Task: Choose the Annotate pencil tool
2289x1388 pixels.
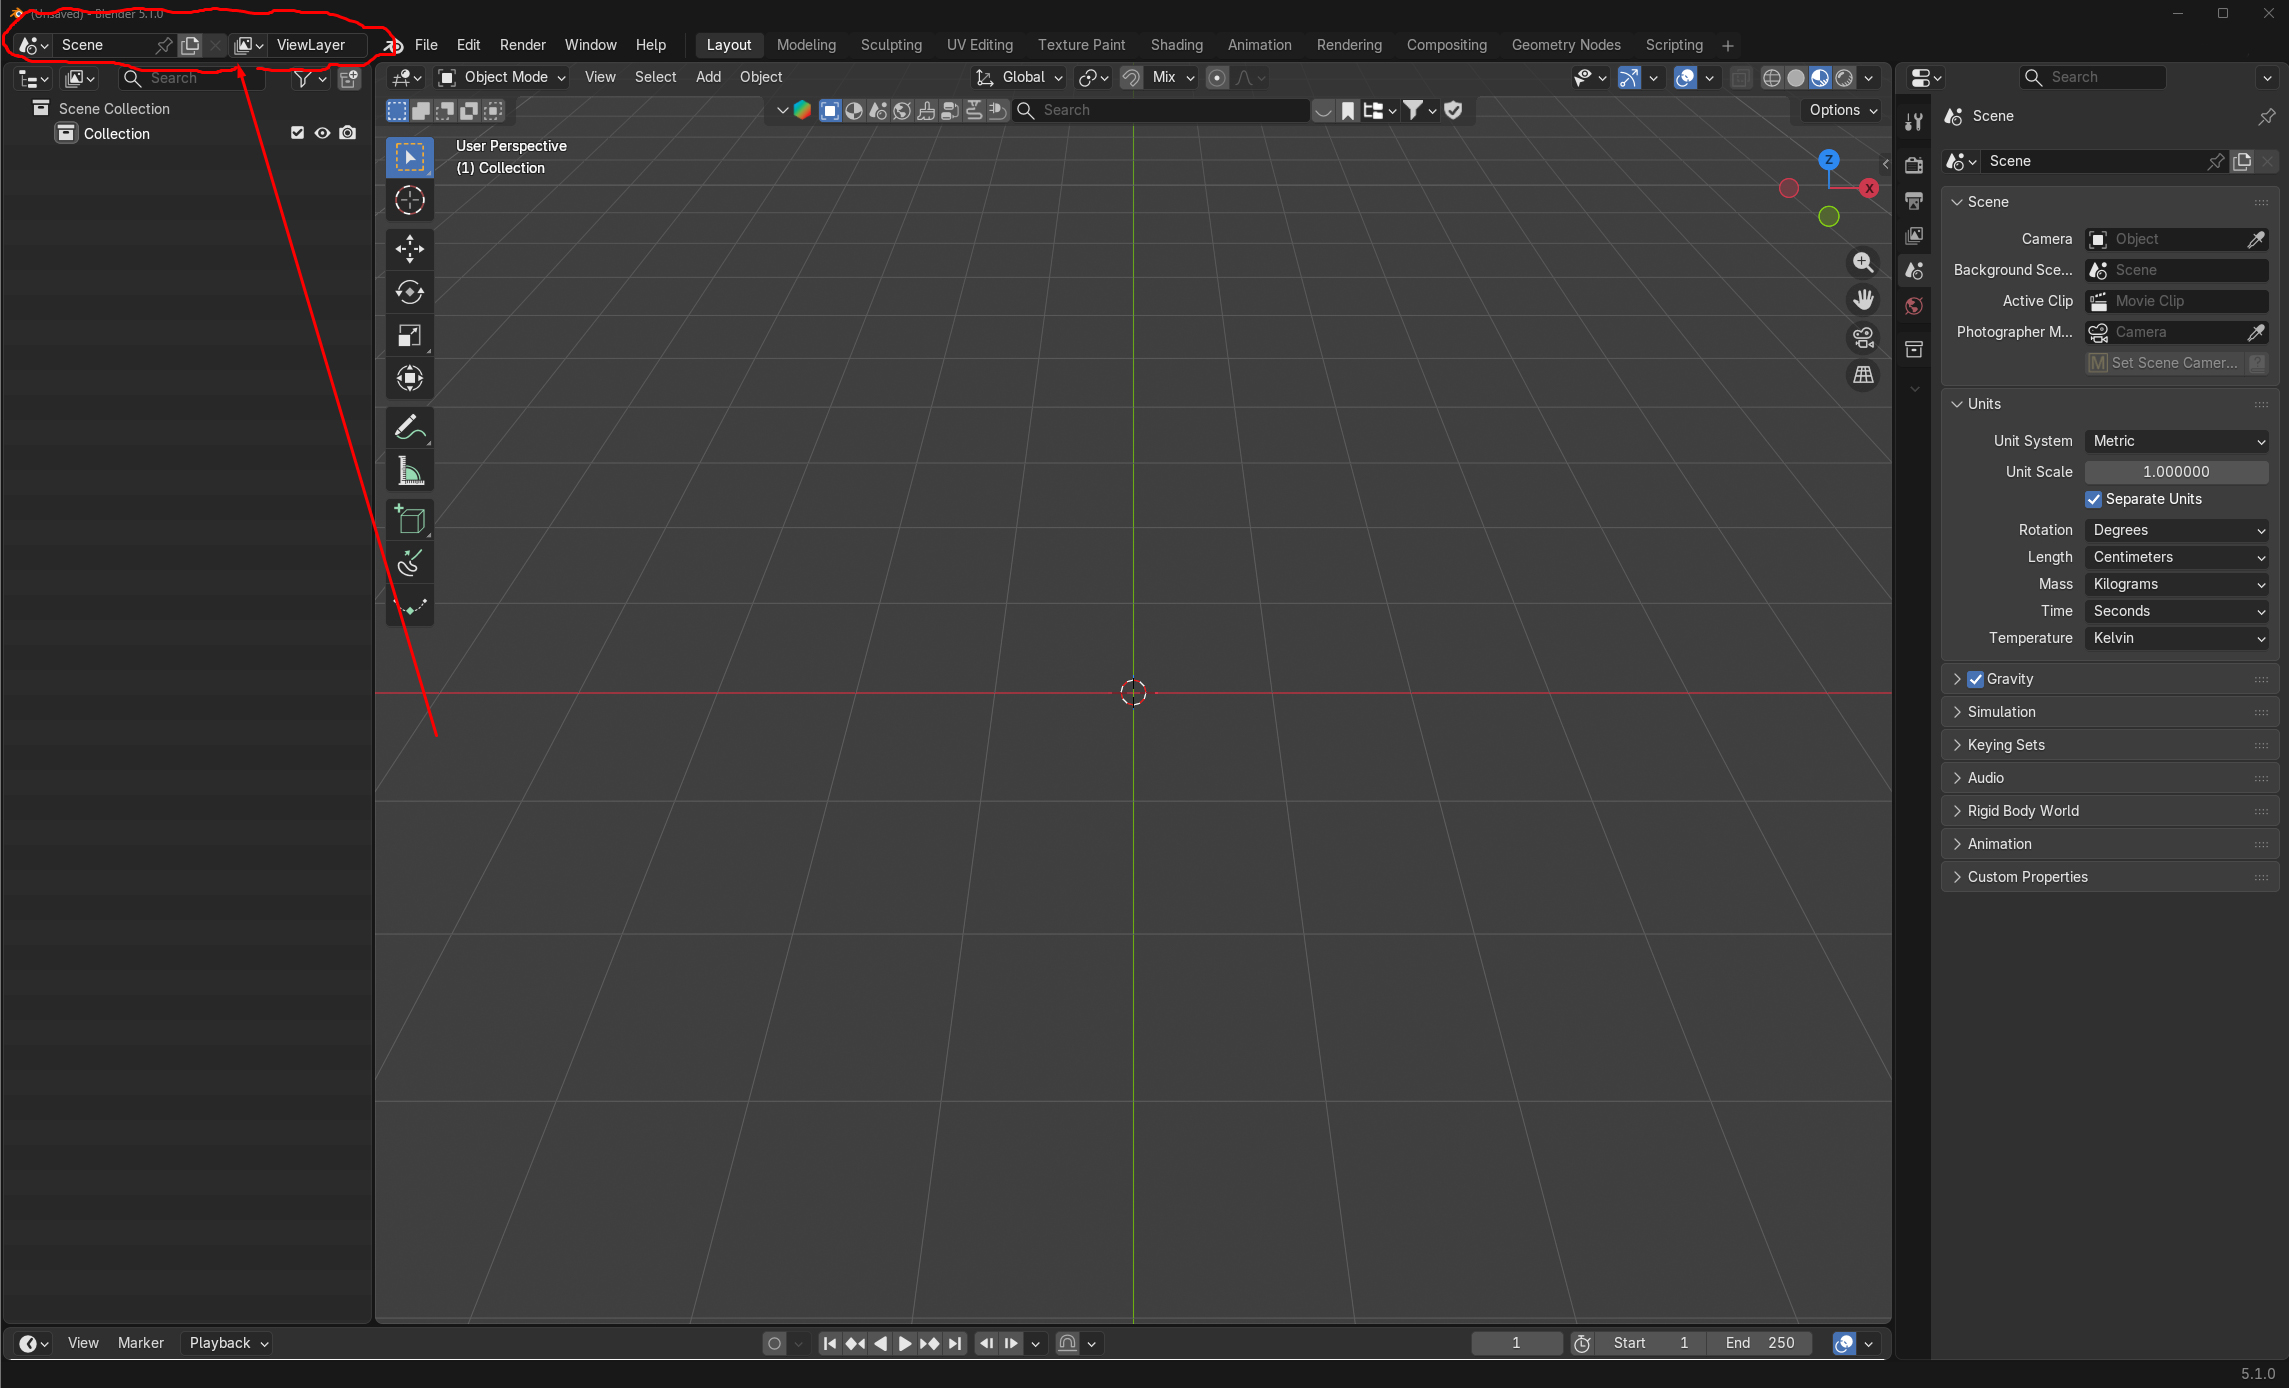Action: (409, 427)
